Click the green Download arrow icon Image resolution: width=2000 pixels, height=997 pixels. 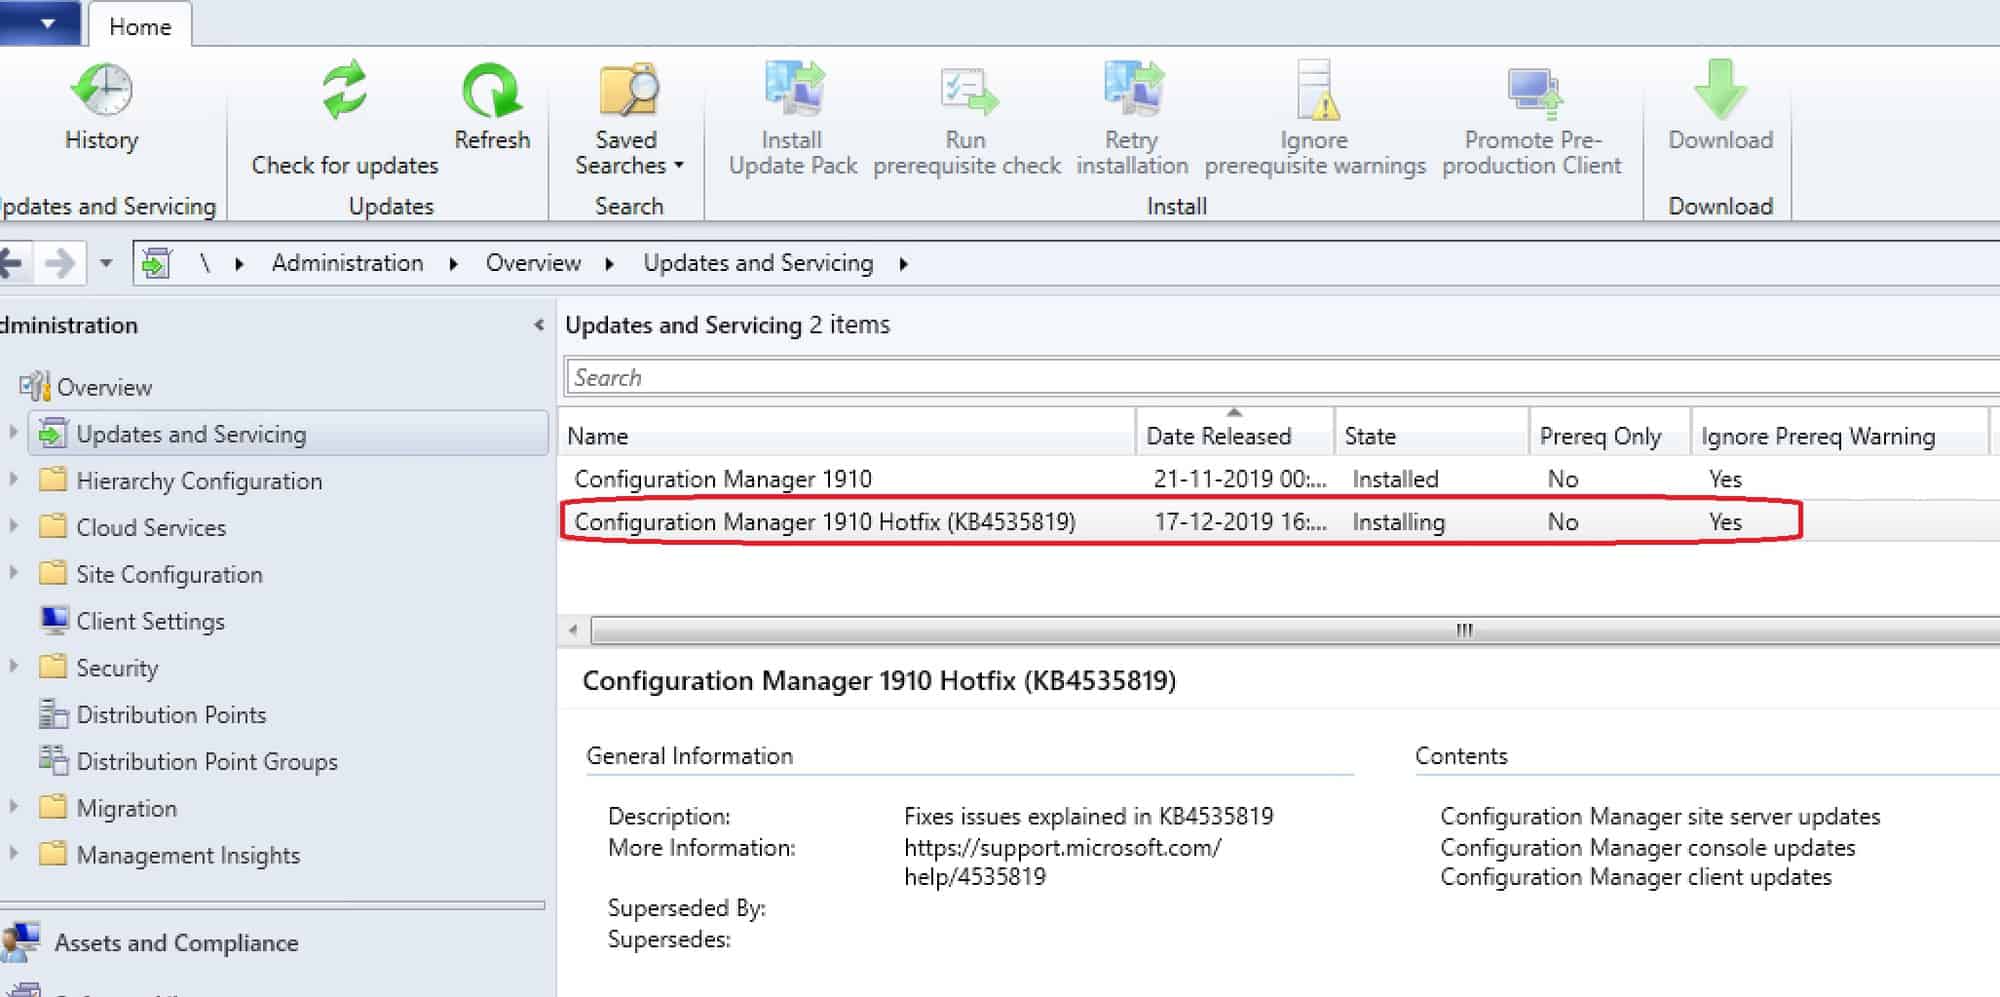pyautogui.click(x=1720, y=90)
